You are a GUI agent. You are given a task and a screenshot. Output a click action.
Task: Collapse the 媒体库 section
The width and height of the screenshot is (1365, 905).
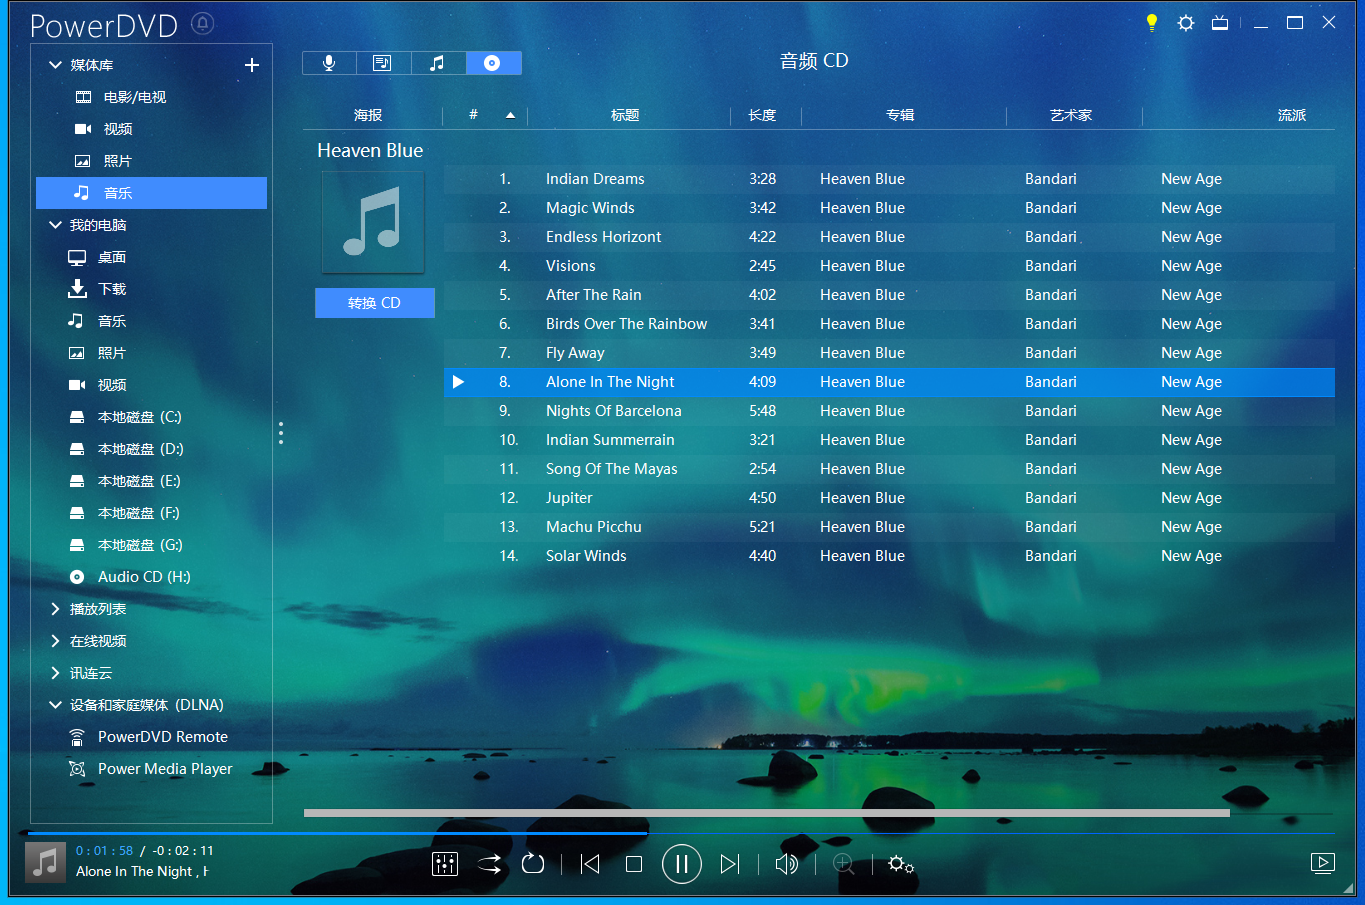[55, 65]
